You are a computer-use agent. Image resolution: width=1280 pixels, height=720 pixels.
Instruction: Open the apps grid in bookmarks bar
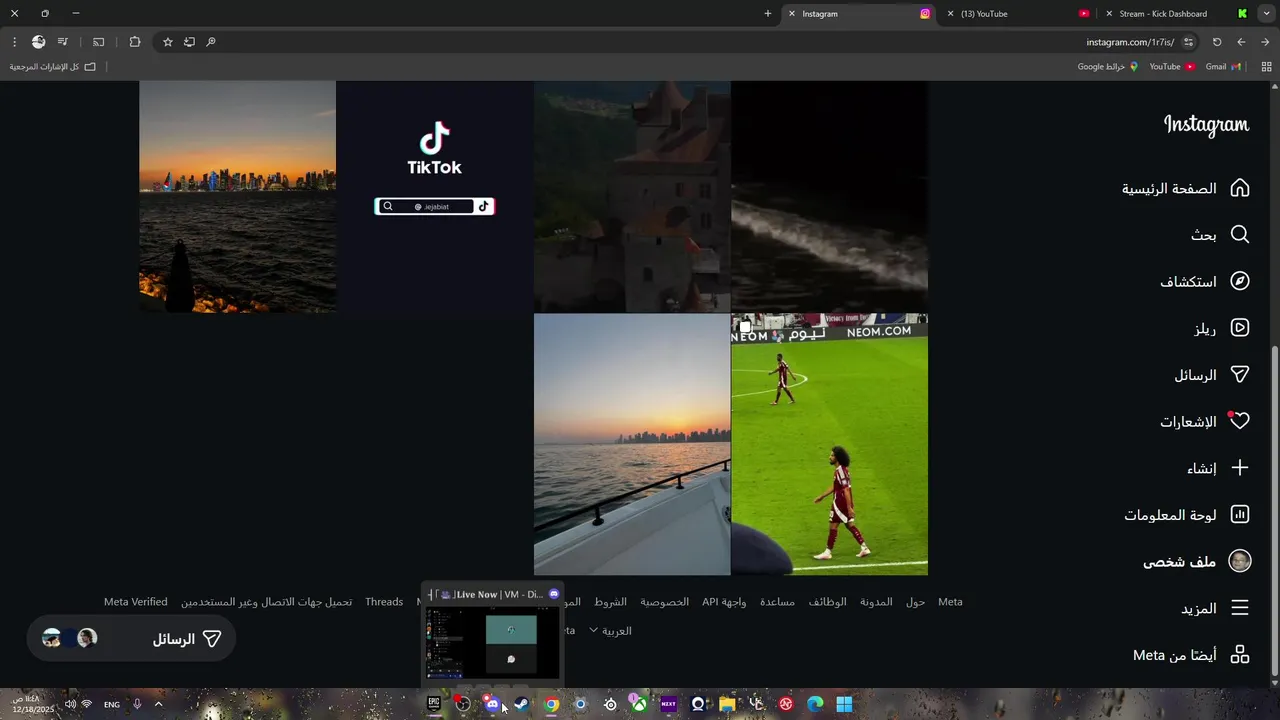tap(1266, 67)
